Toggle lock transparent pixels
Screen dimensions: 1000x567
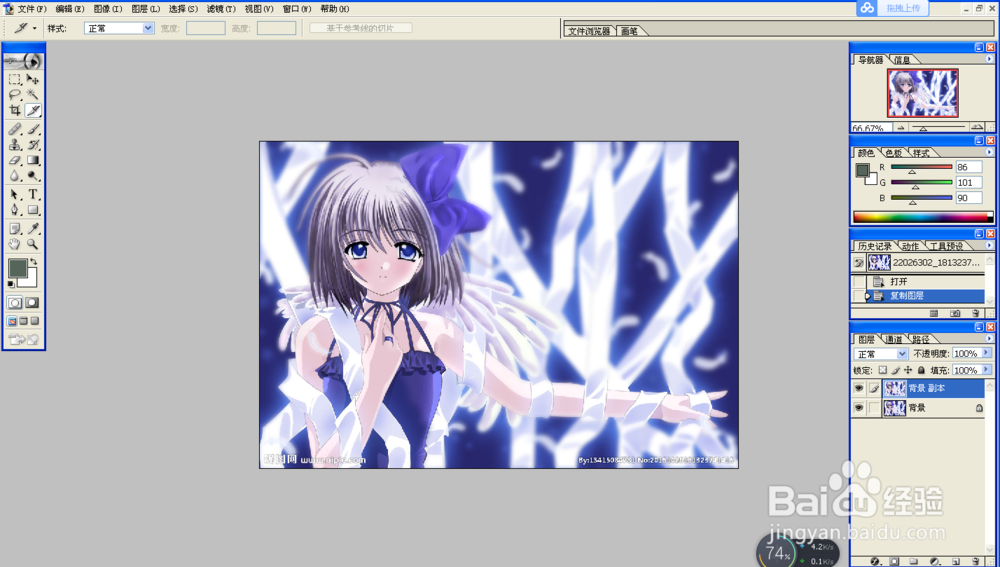coord(883,370)
